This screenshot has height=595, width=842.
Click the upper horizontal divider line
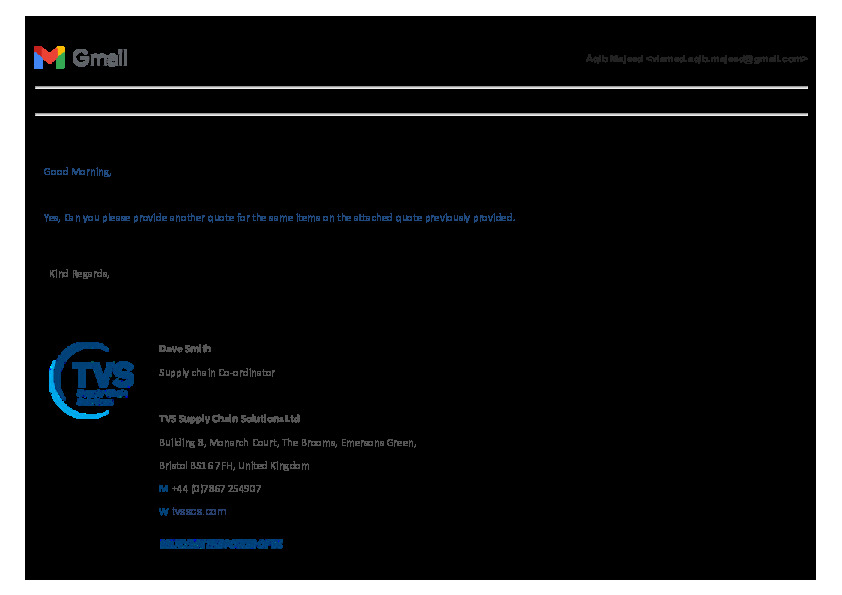[x=421, y=88]
